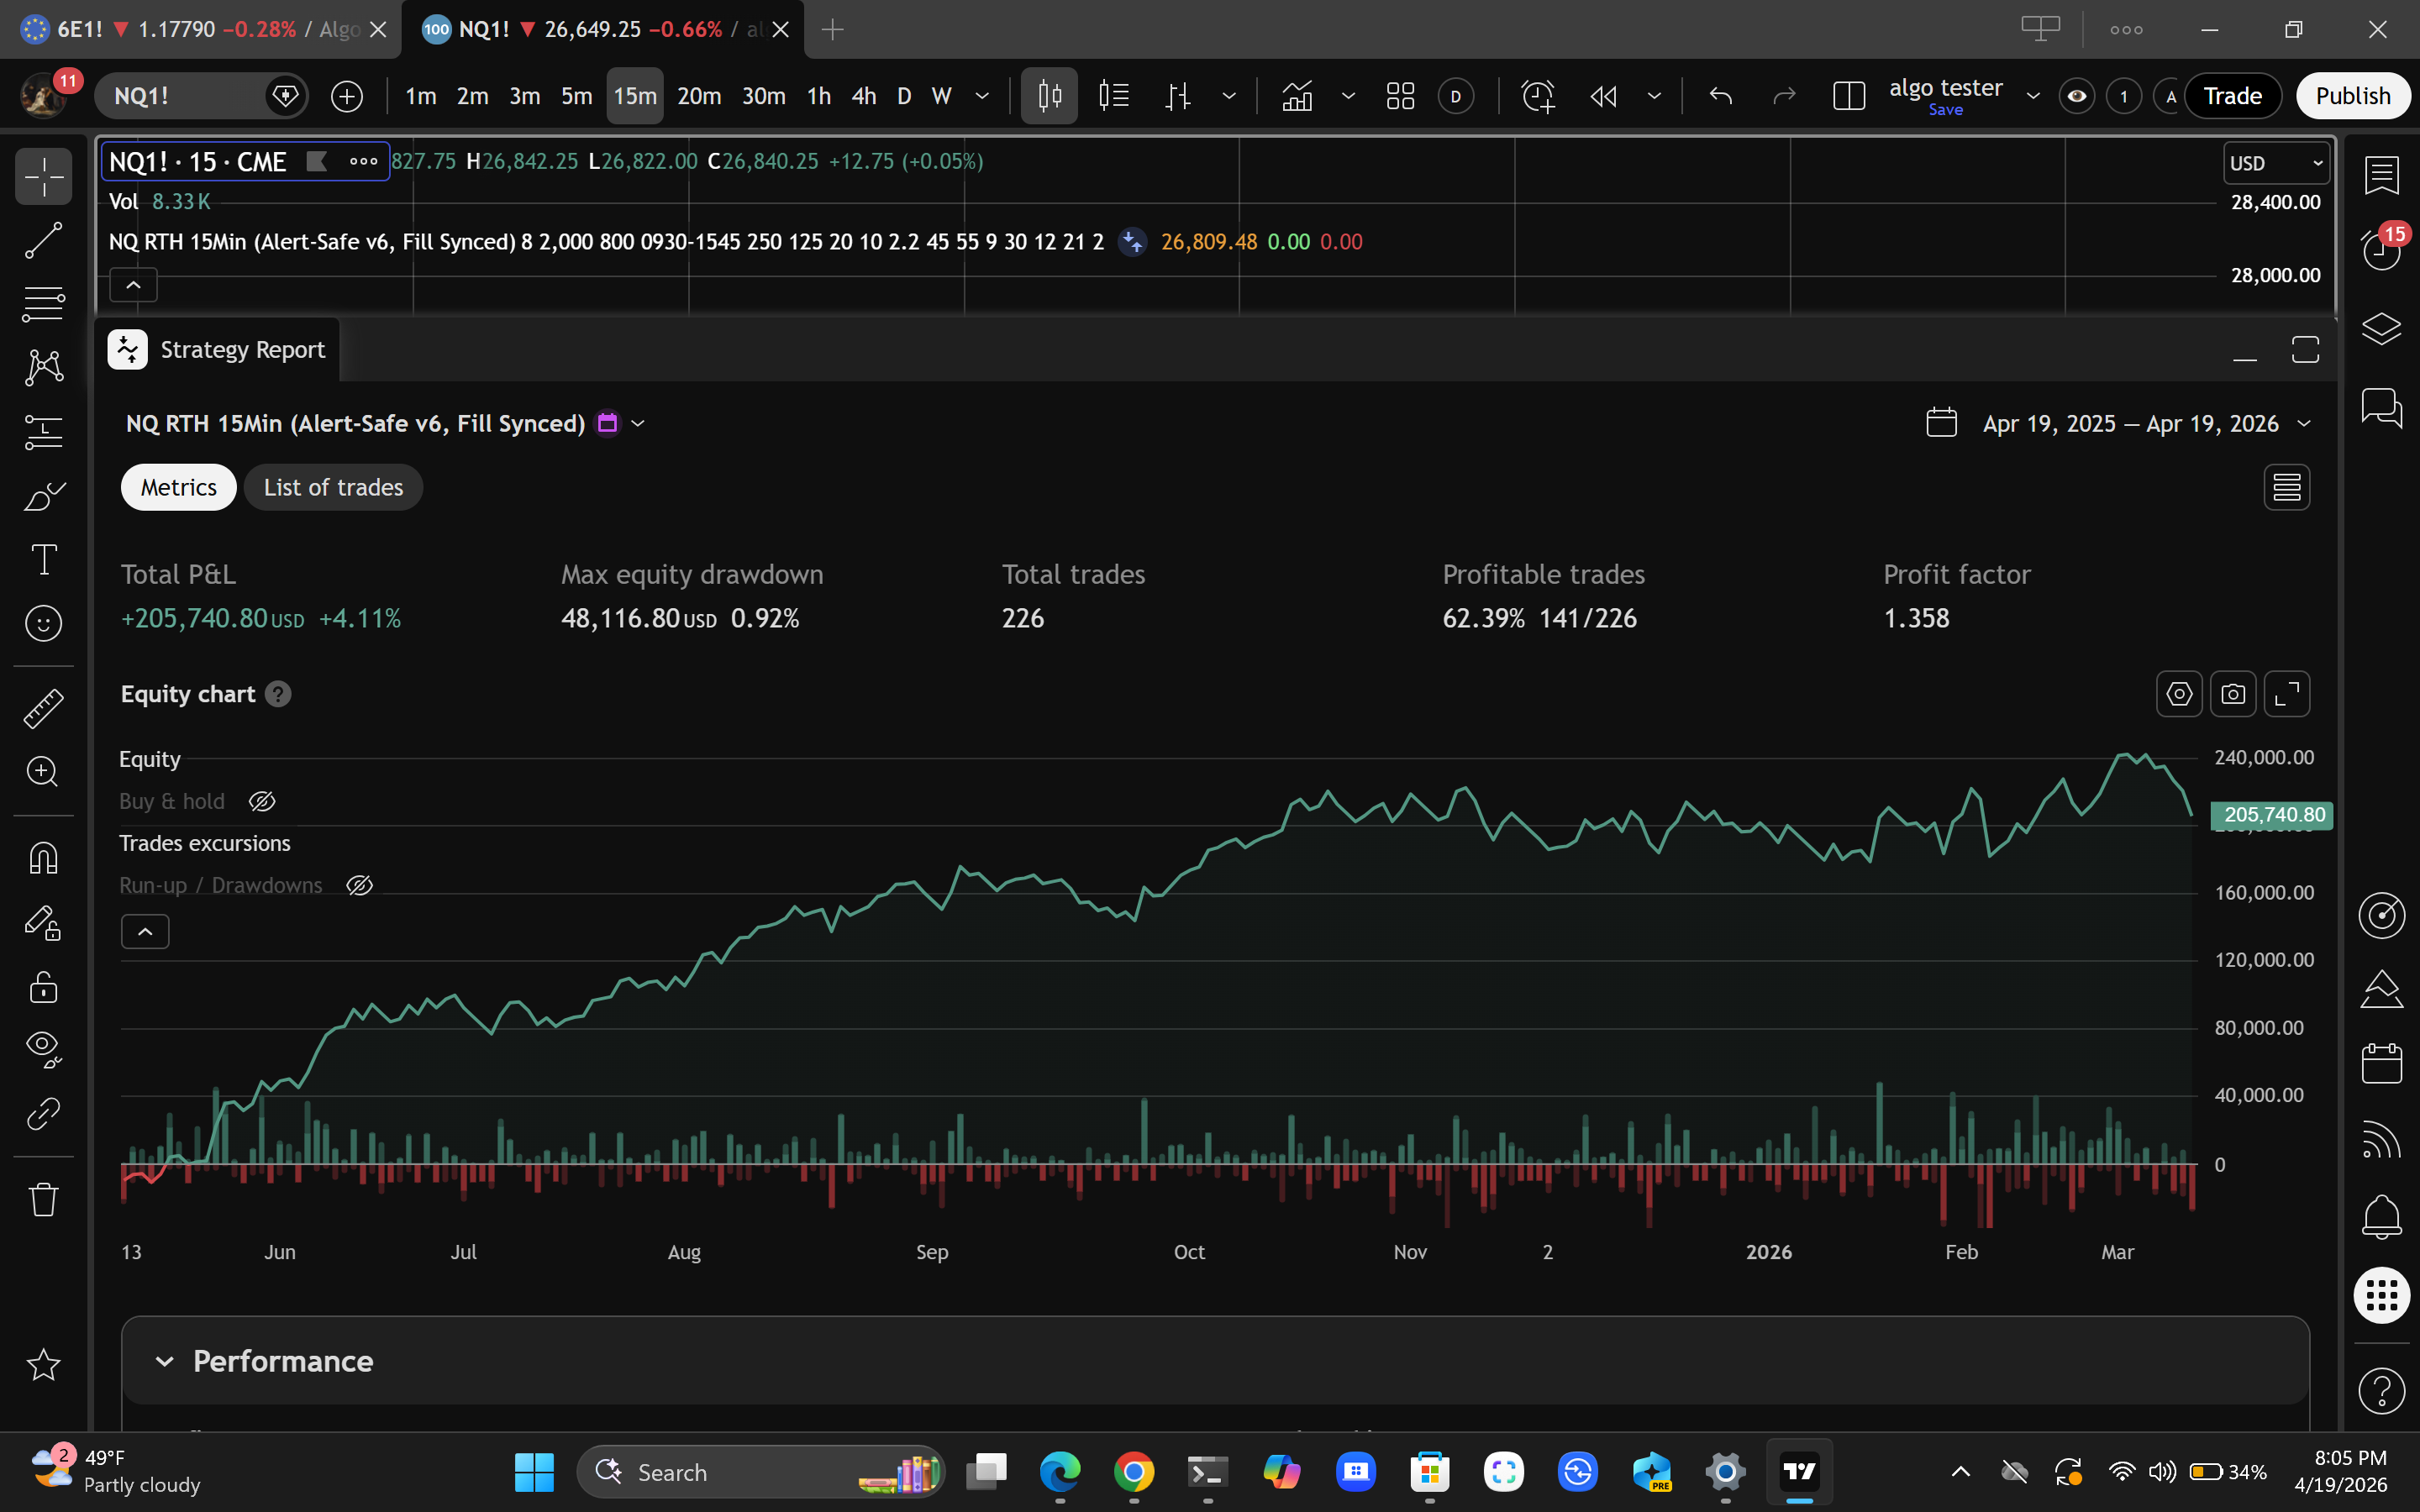Image resolution: width=2420 pixels, height=1512 pixels.
Task: Toggle lock all drawing tools
Action: pos(43,986)
